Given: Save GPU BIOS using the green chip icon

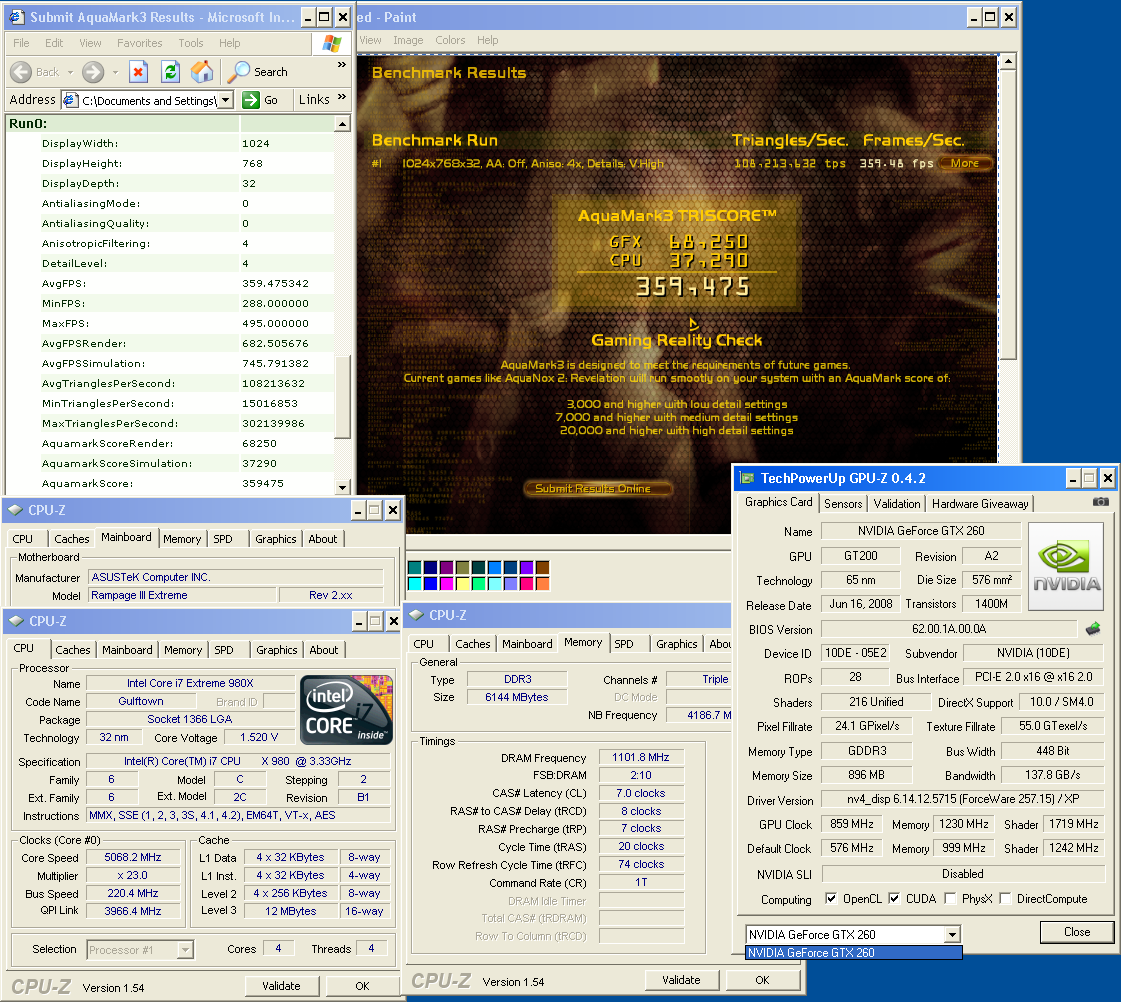Looking at the screenshot, I should (1093, 629).
